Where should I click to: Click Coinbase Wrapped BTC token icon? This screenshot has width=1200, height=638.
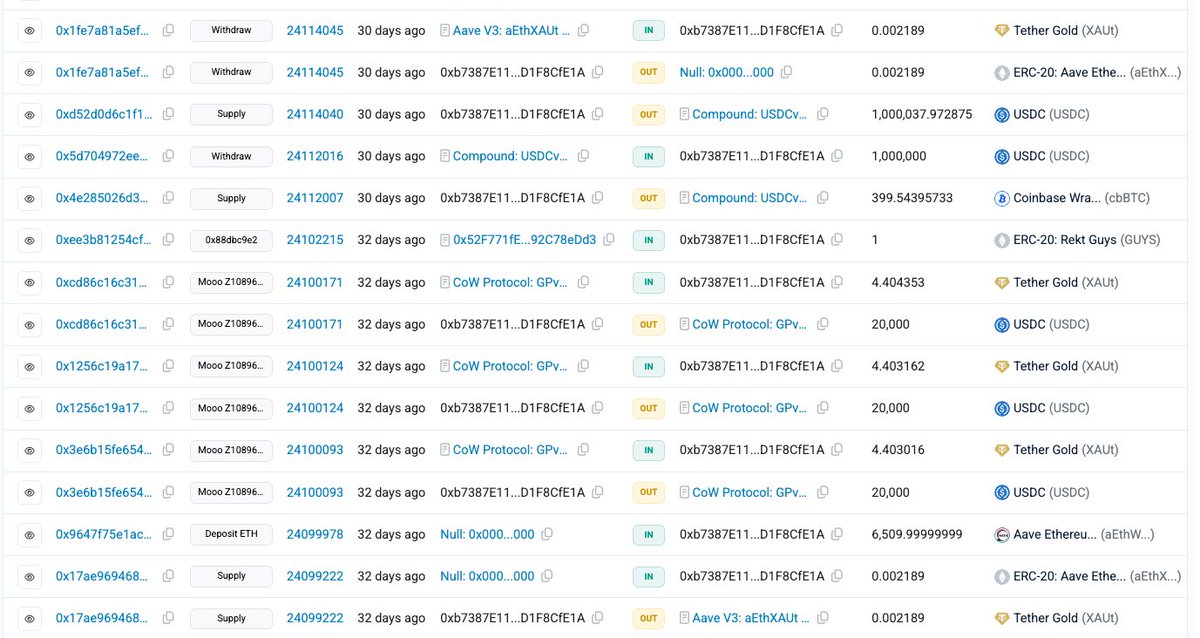[x=1002, y=199]
